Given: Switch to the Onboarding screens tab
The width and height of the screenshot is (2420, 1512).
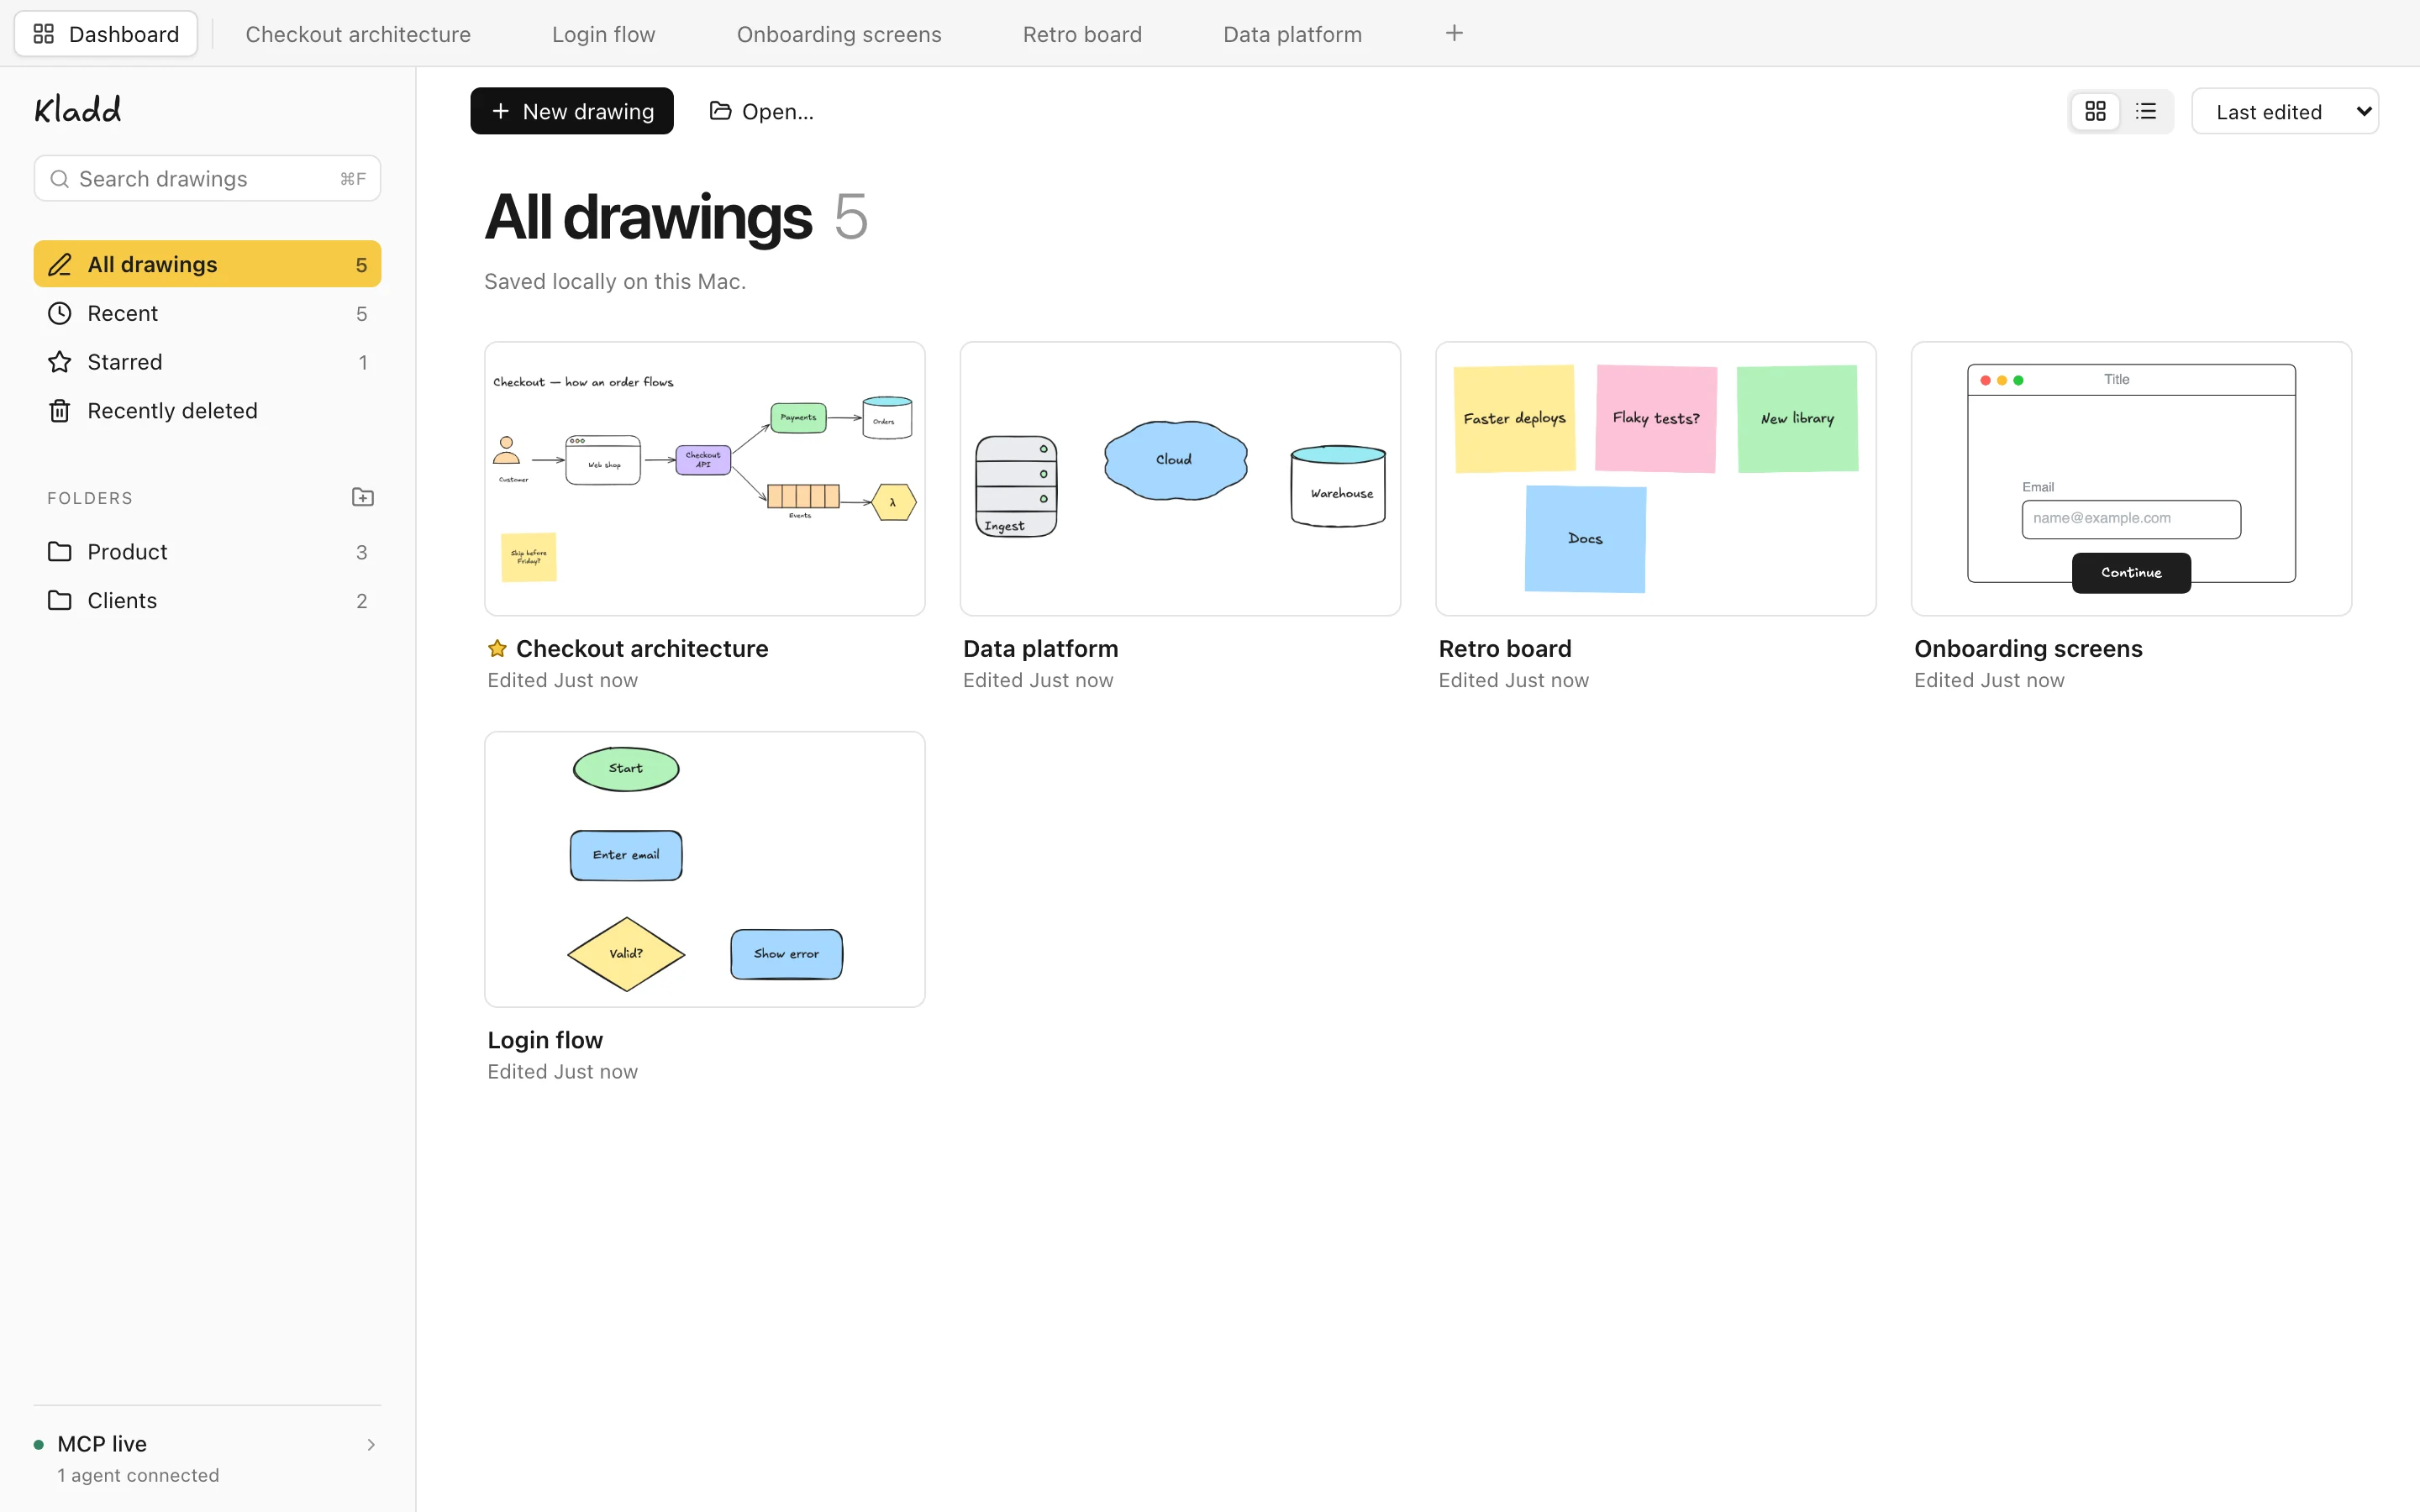Looking at the screenshot, I should (839, 34).
